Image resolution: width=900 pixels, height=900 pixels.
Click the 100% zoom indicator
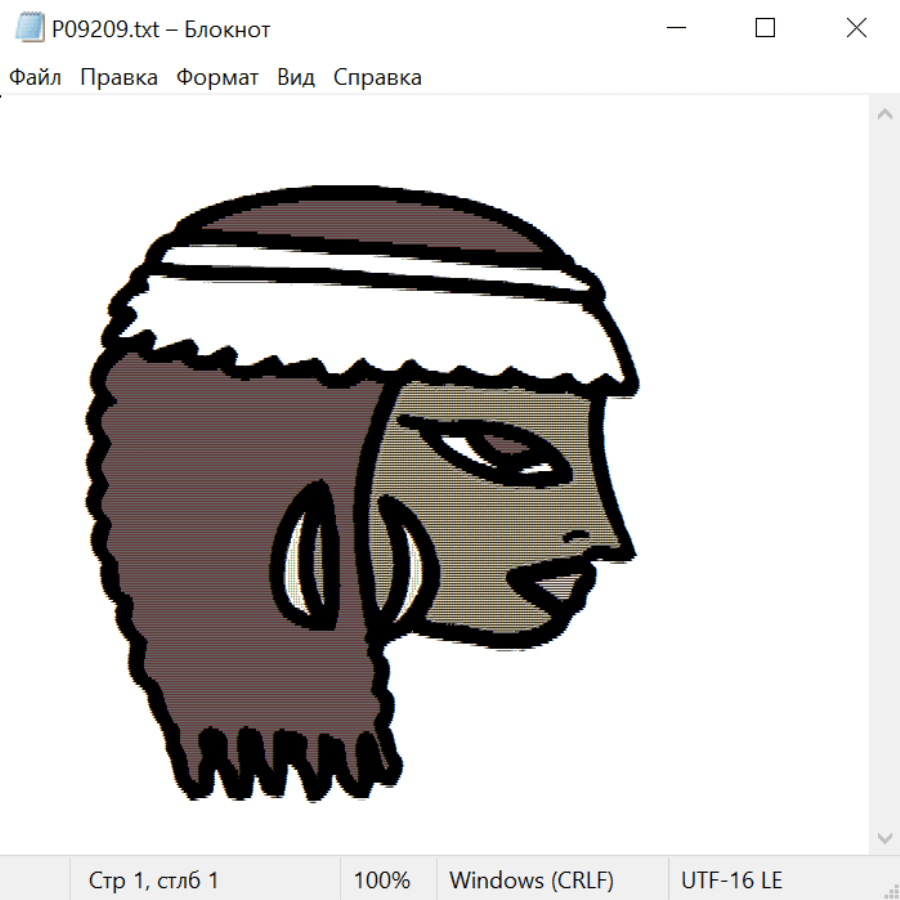pos(382,880)
